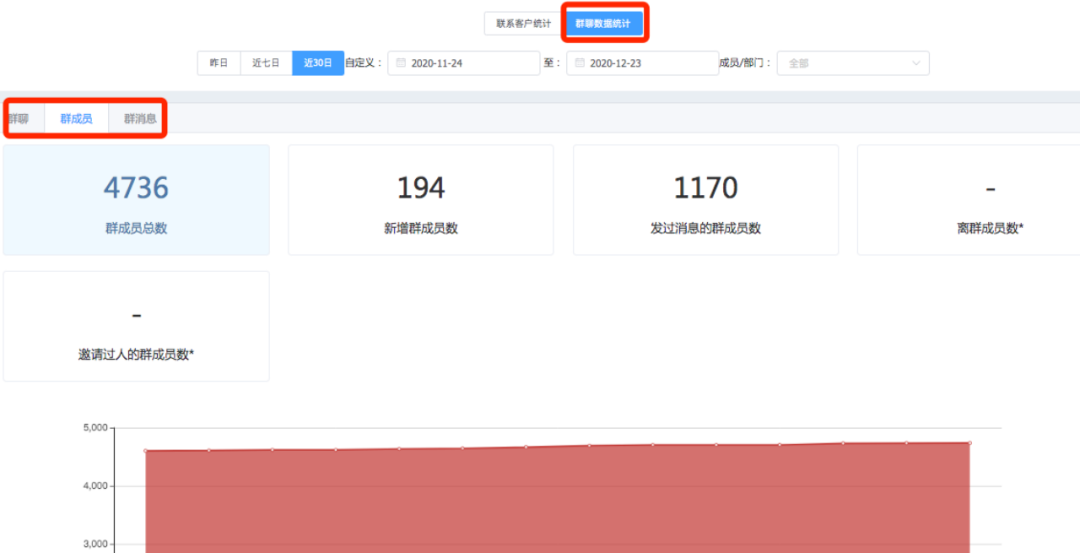Select the 群聊数据统计 button
Viewport: 1080px width, 553px height.
pos(603,23)
